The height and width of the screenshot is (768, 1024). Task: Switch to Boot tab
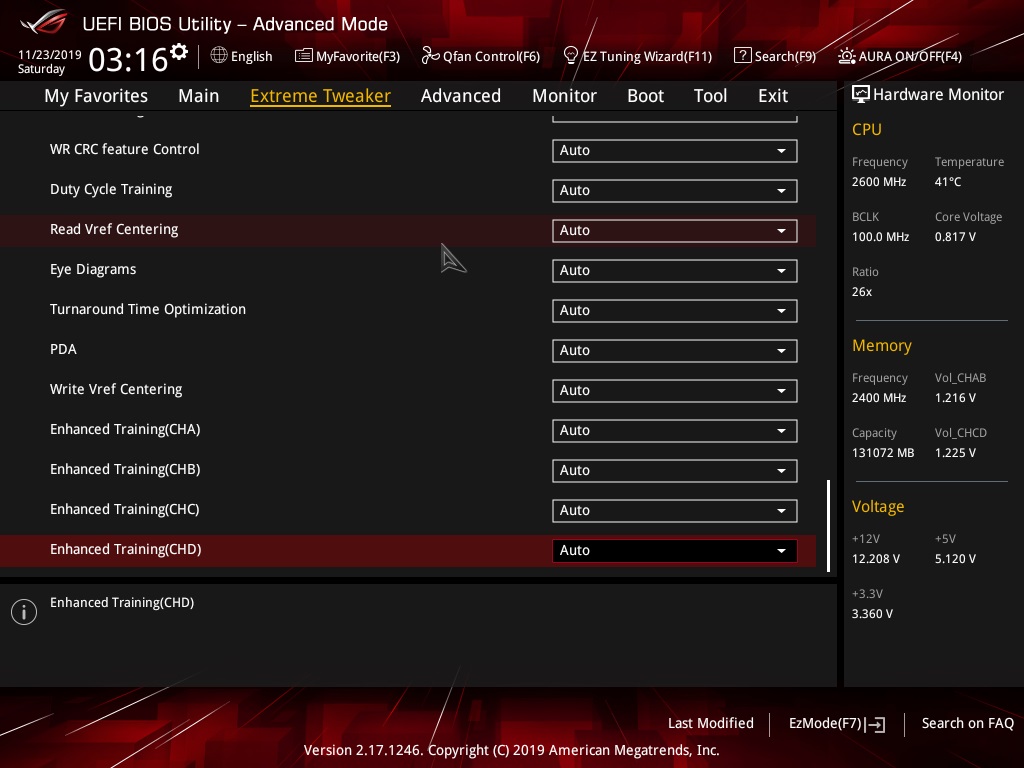click(x=645, y=96)
